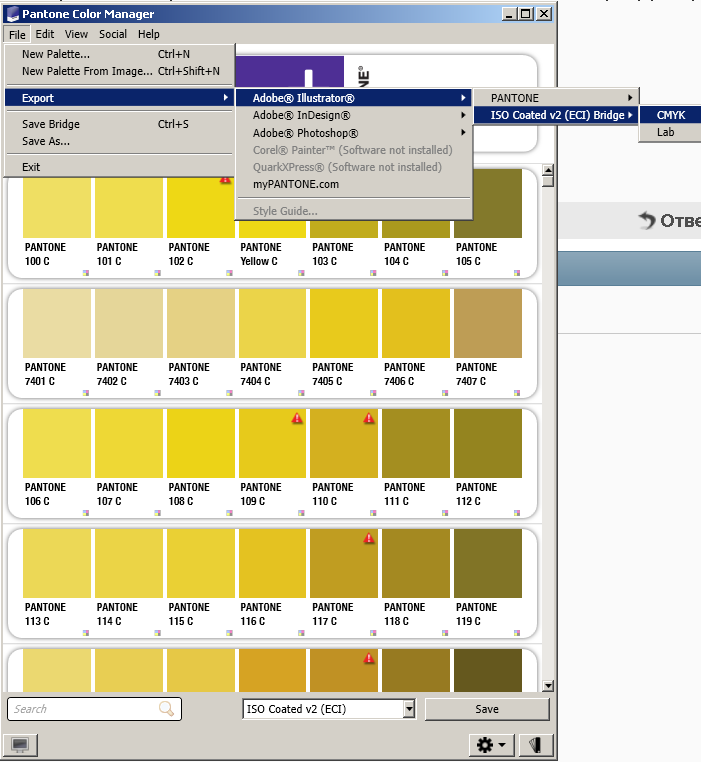Open the monitor display icon at bottom left
Image resolution: width=701 pixels, height=762 pixels.
point(20,745)
